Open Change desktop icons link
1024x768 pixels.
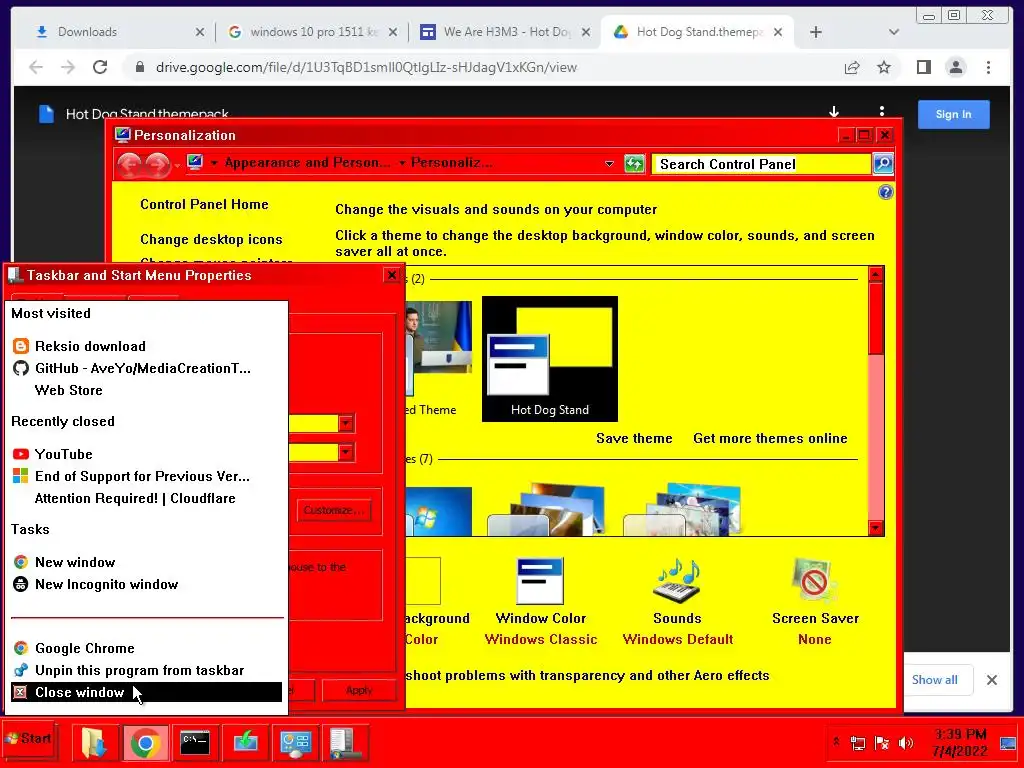click(x=211, y=239)
